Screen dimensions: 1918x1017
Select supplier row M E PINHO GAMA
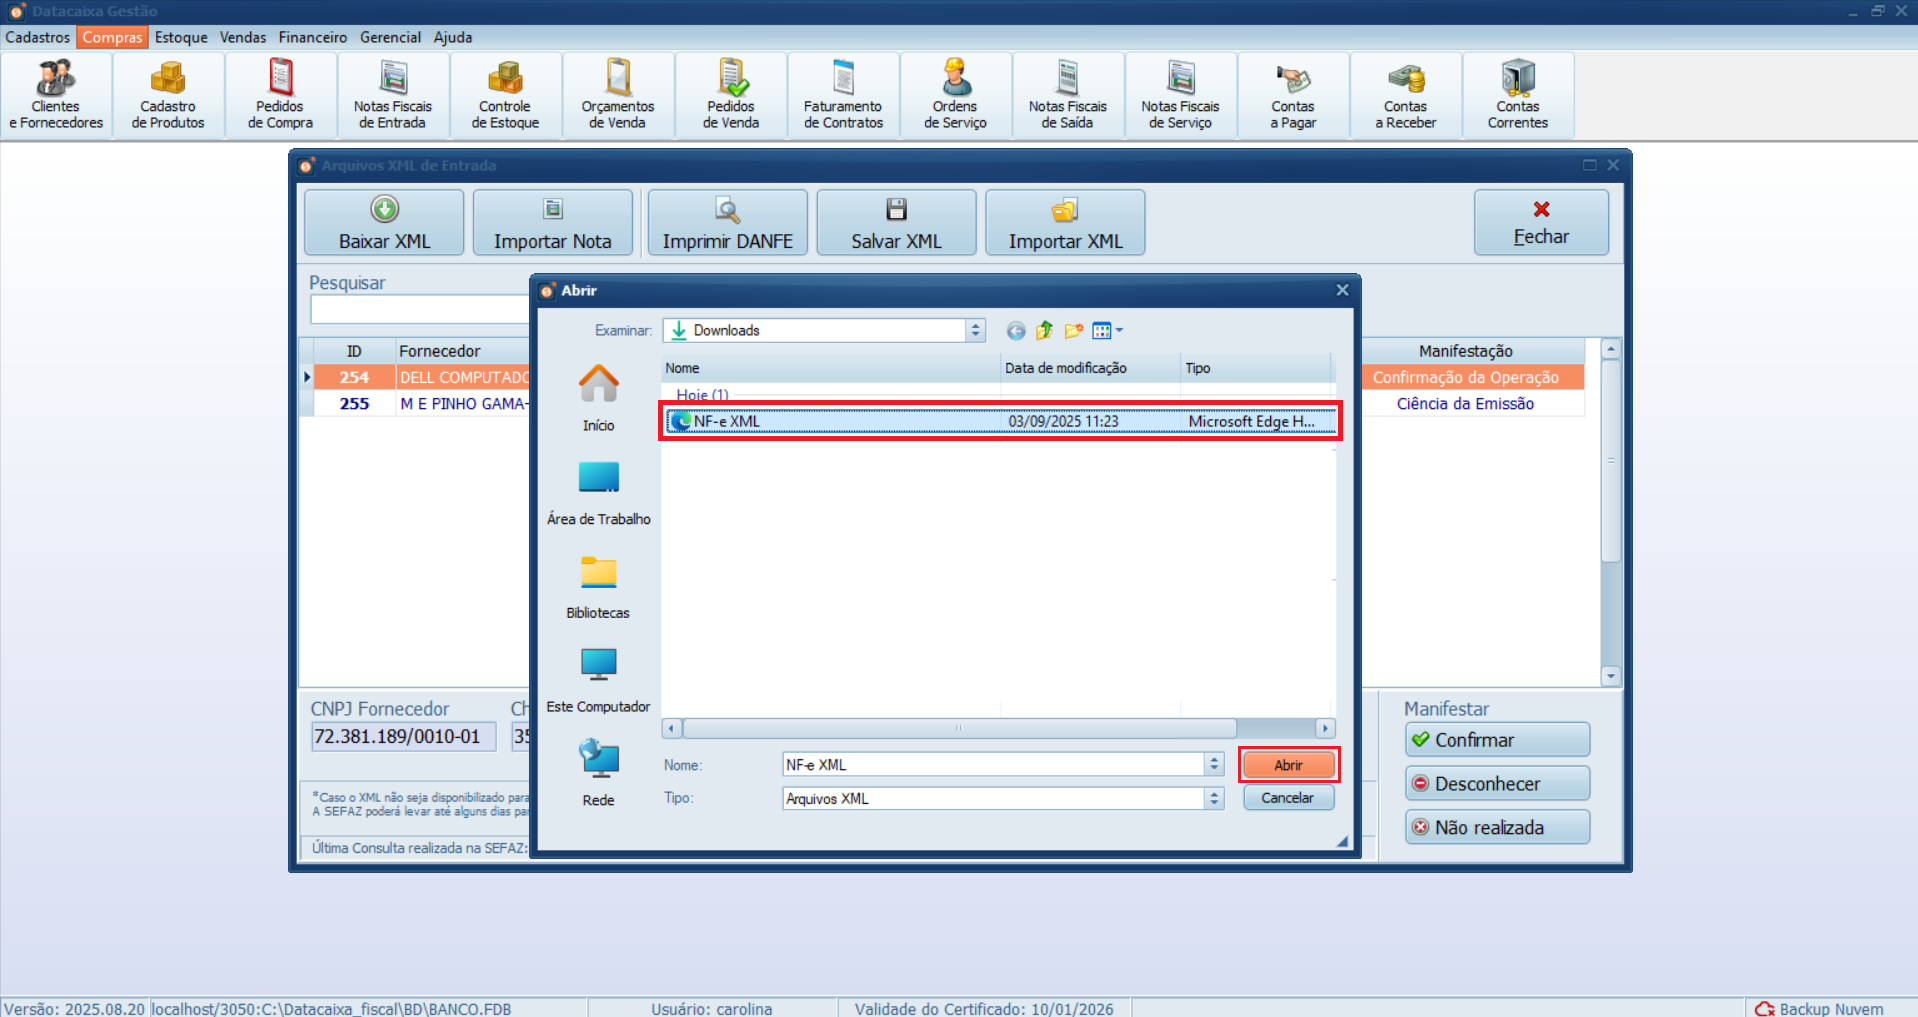[463, 403]
